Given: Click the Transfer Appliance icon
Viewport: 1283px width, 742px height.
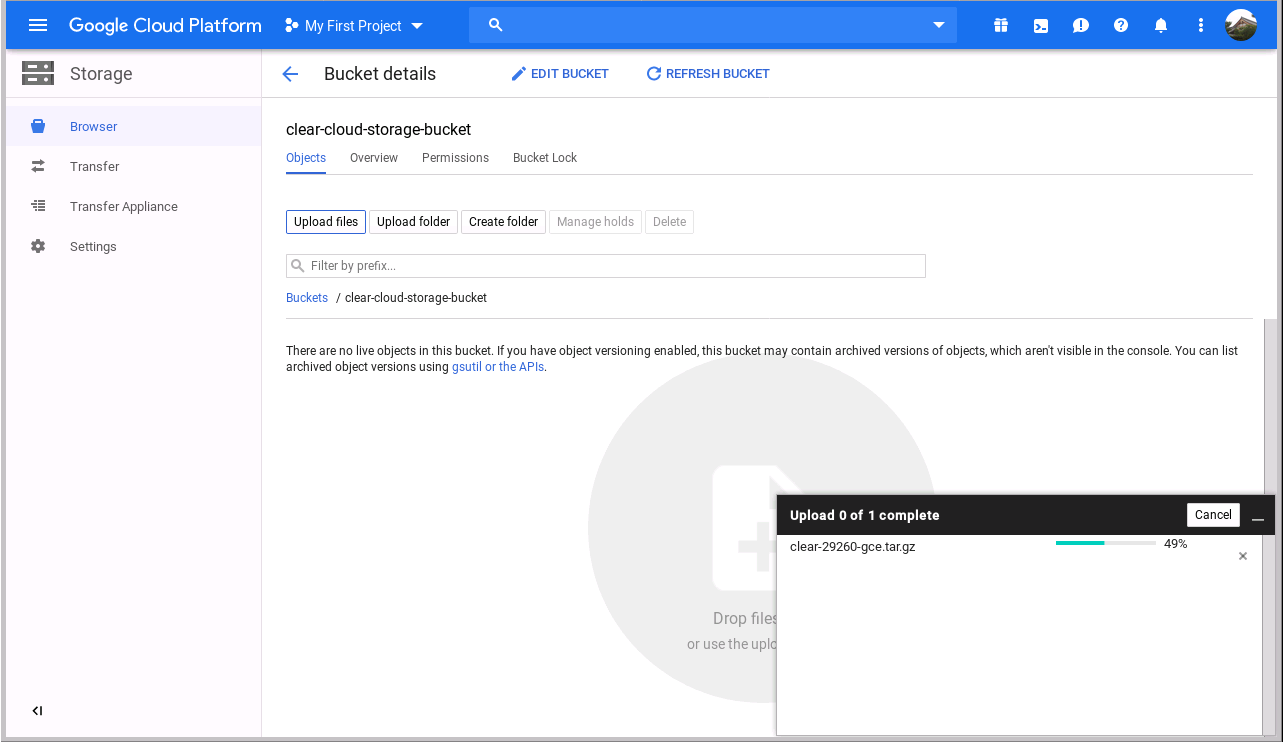Looking at the screenshot, I should (38, 207).
